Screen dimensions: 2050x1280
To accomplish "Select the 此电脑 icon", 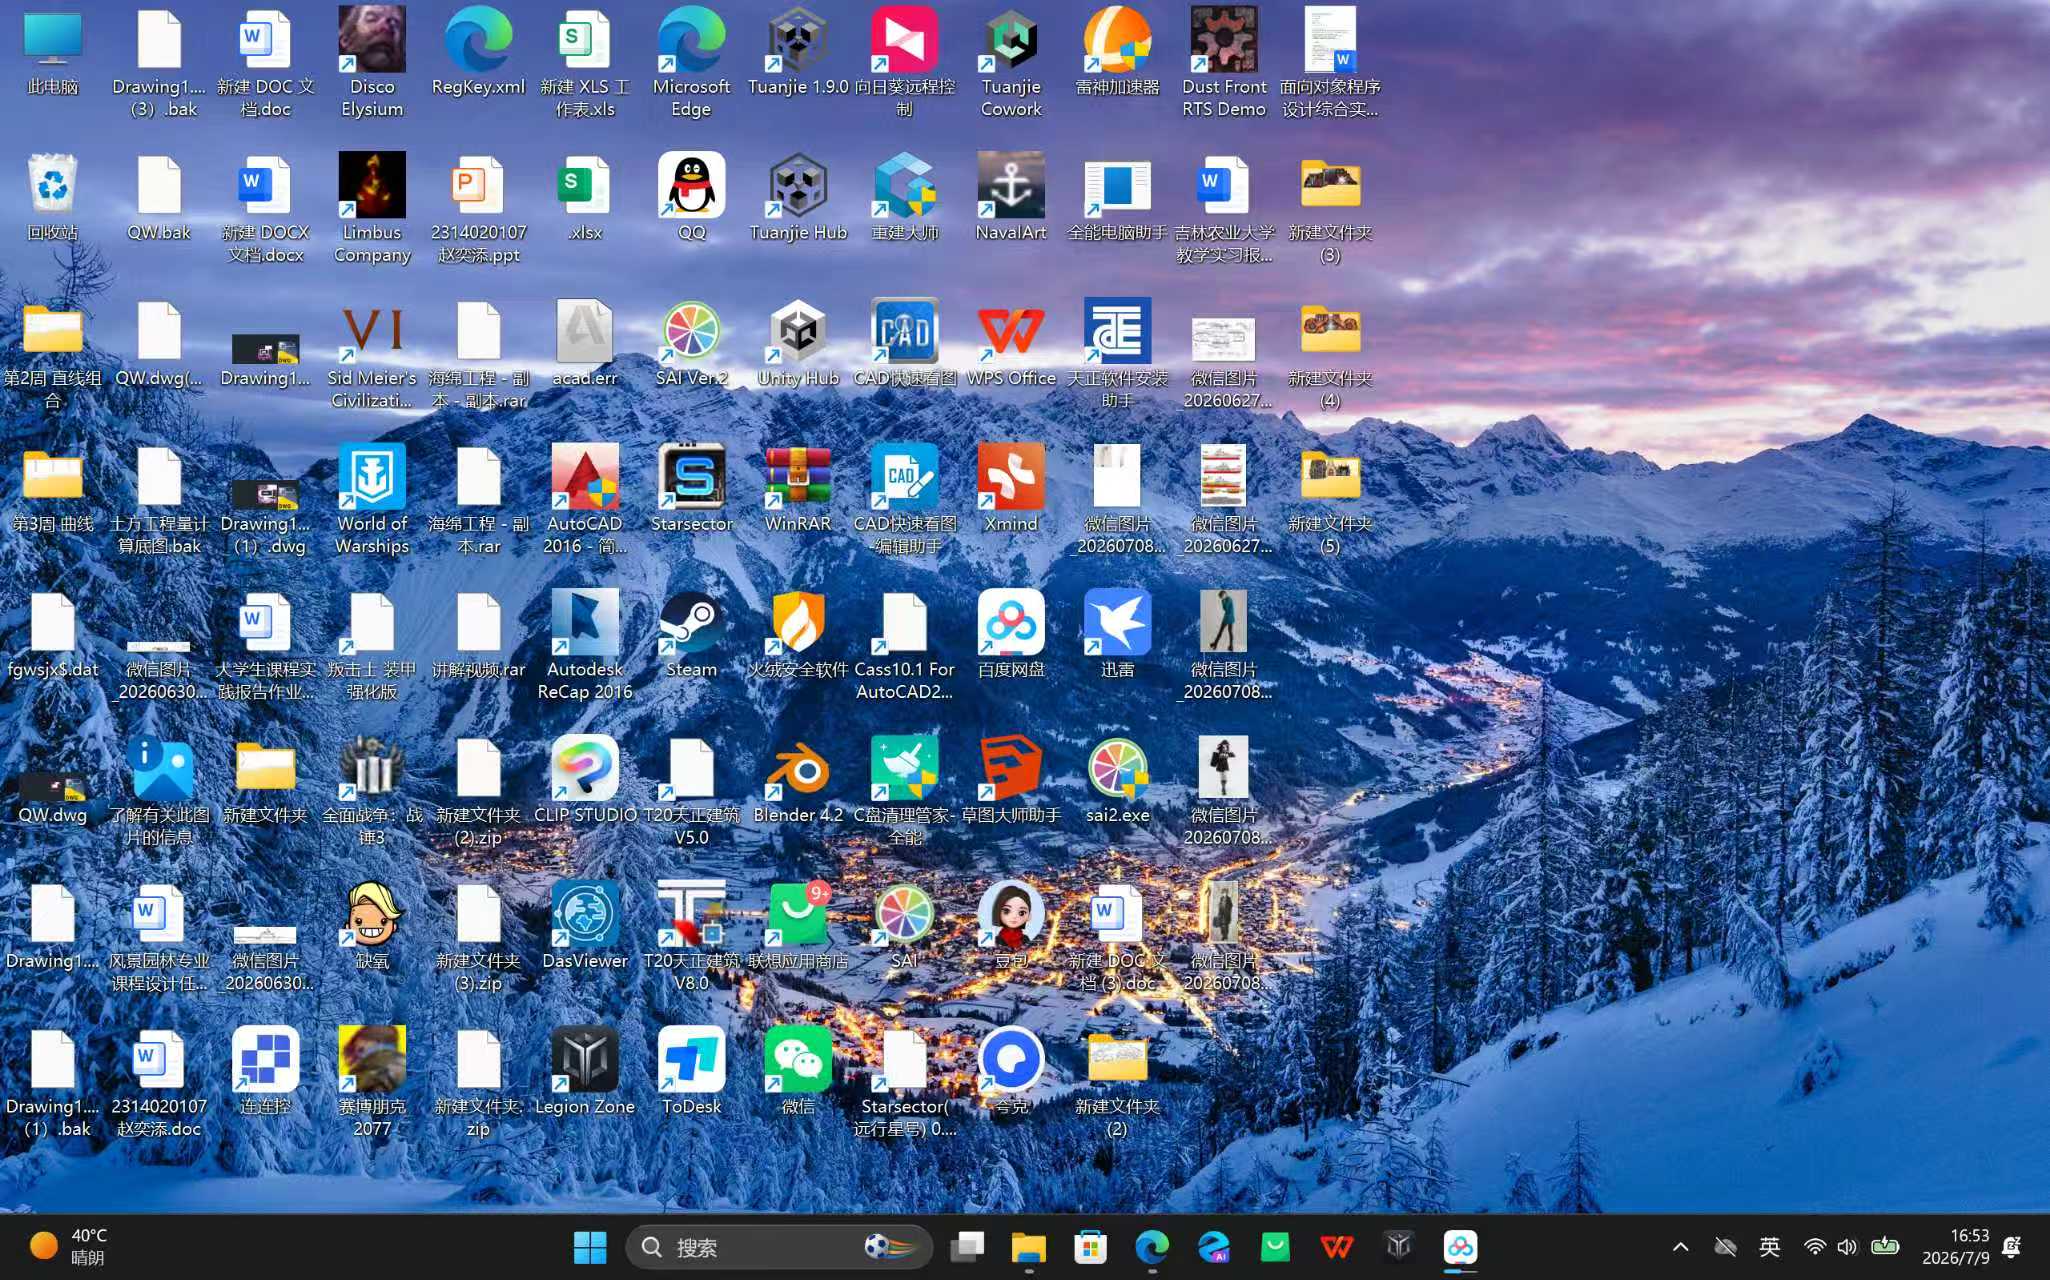I will pyautogui.click(x=52, y=52).
